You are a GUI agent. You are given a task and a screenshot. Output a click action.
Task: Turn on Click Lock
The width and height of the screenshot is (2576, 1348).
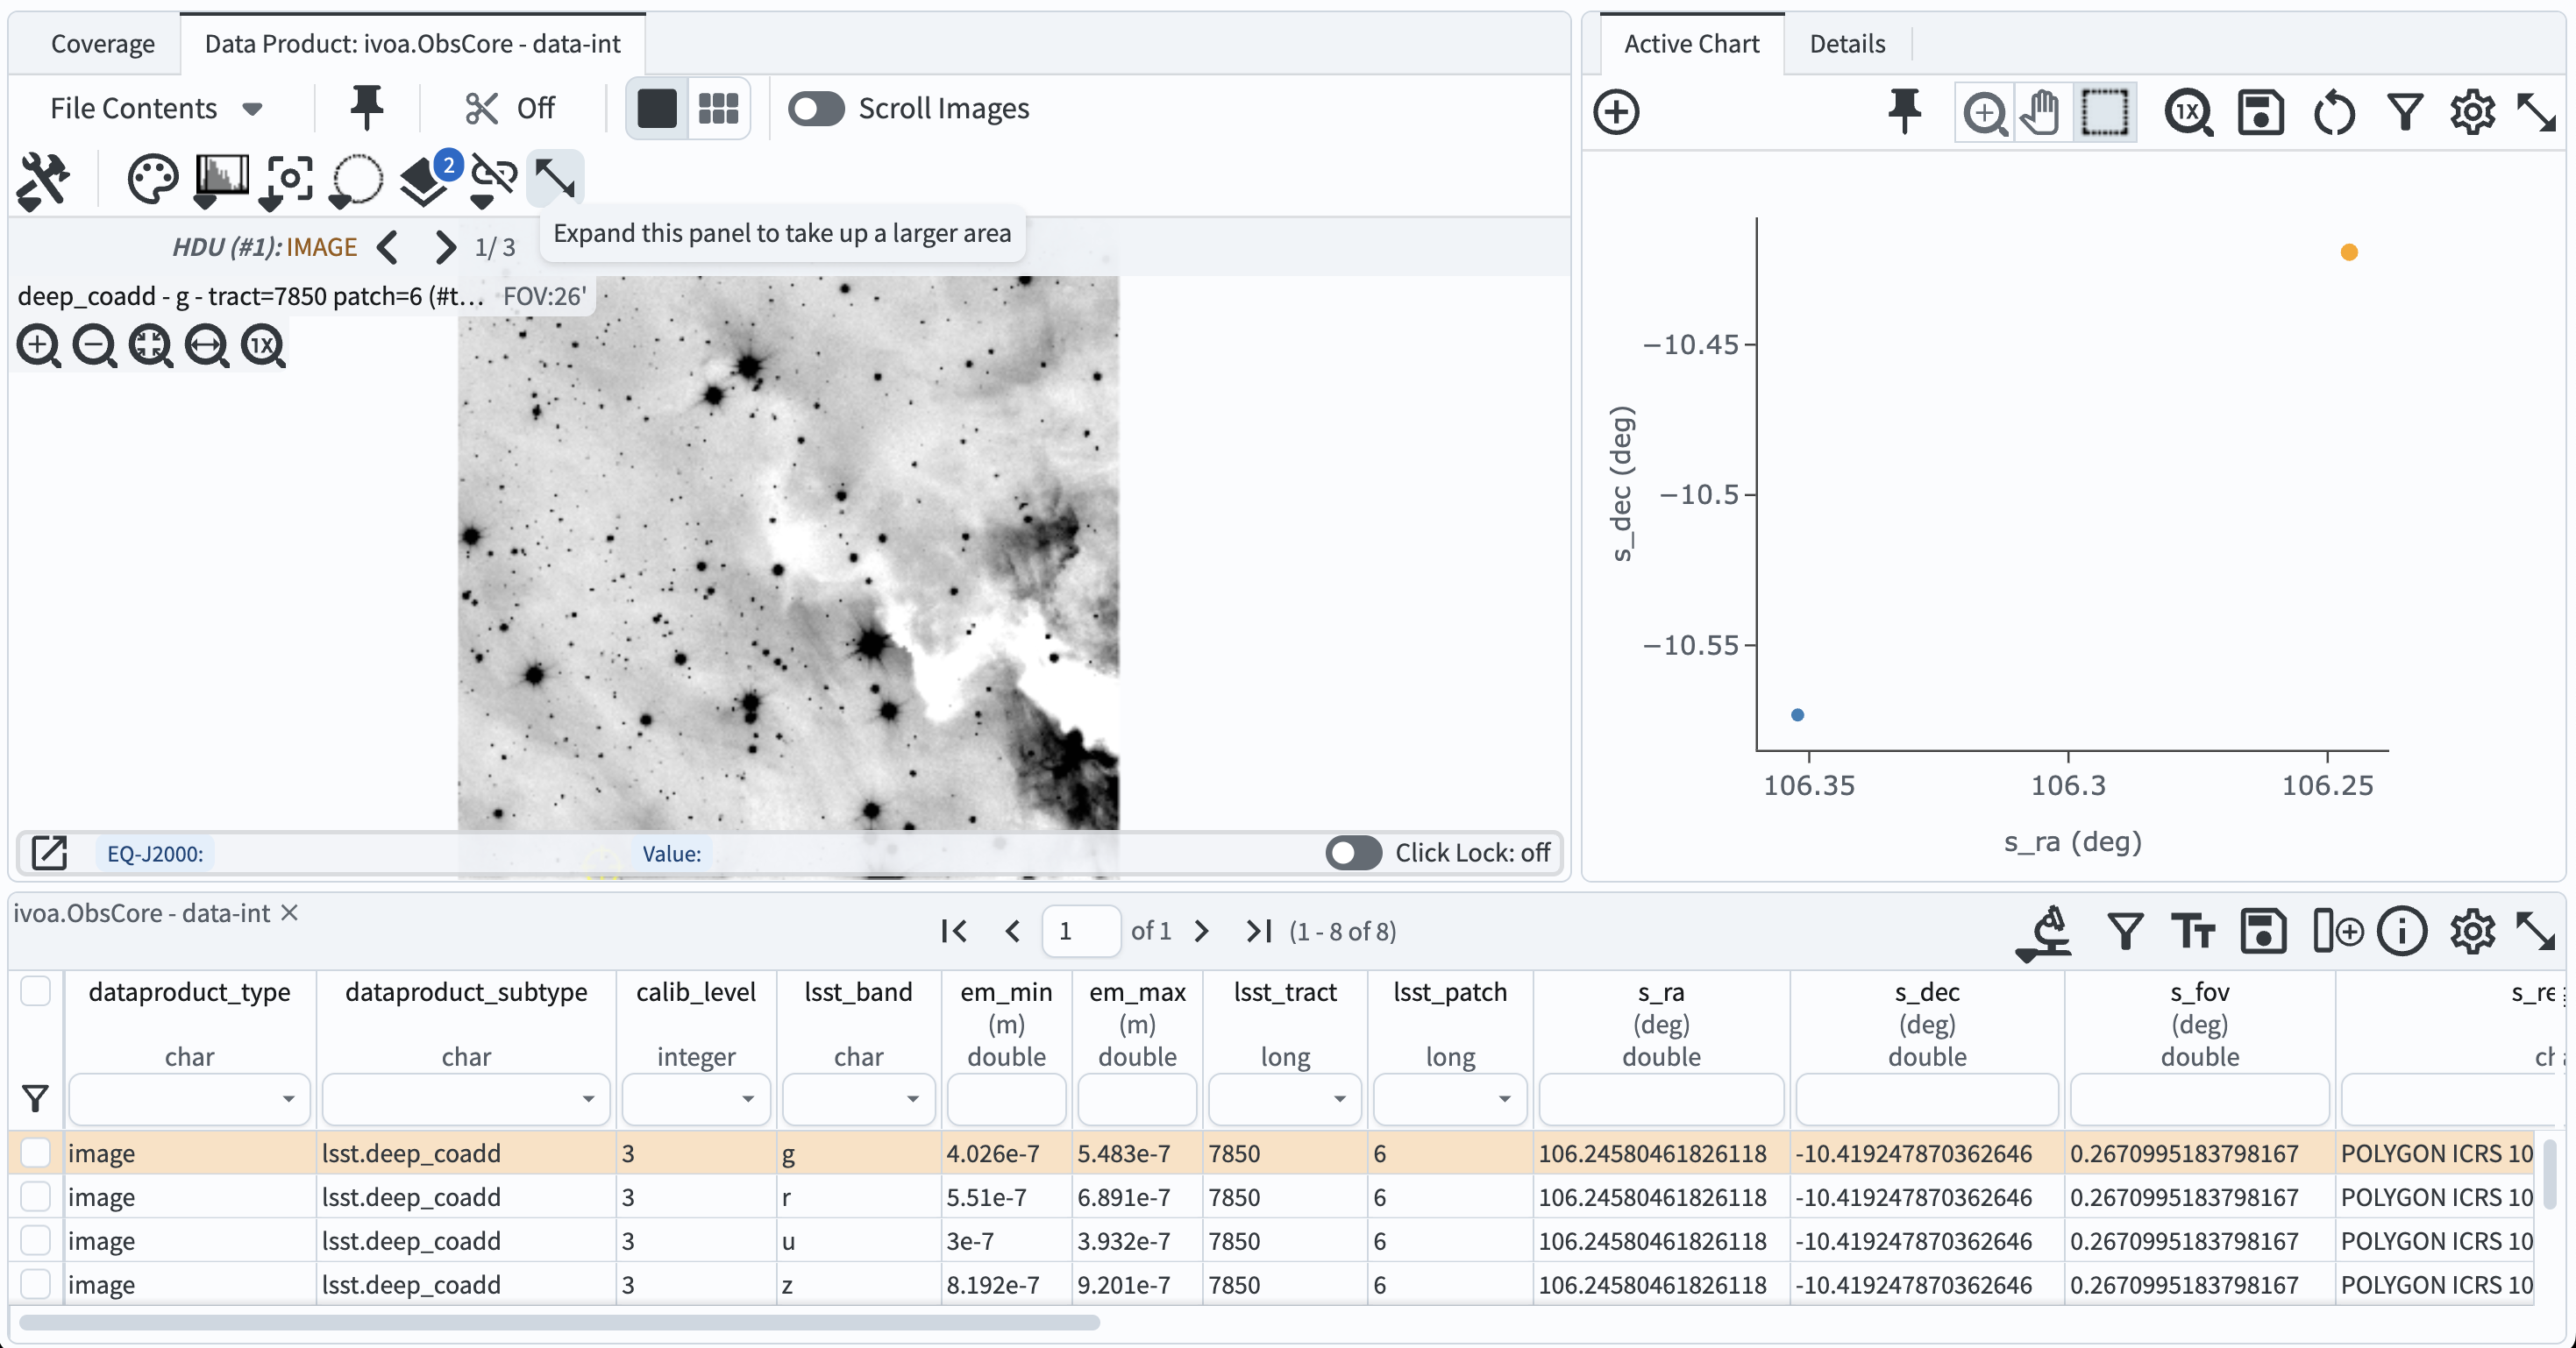pyautogui.click(x=1353, y=853)
